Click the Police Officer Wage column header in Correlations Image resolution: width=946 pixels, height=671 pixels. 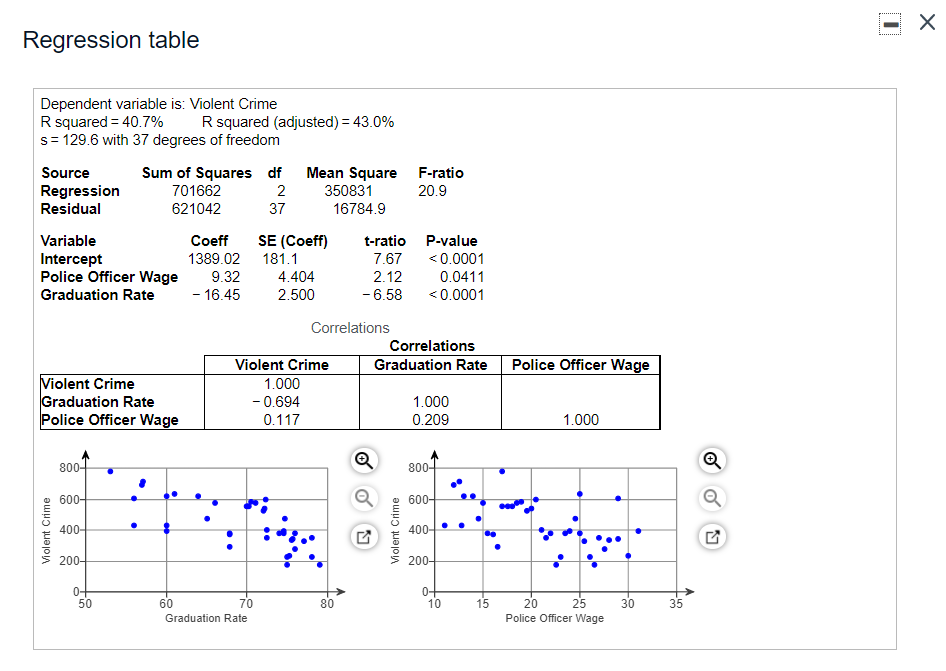coord(580,365)
